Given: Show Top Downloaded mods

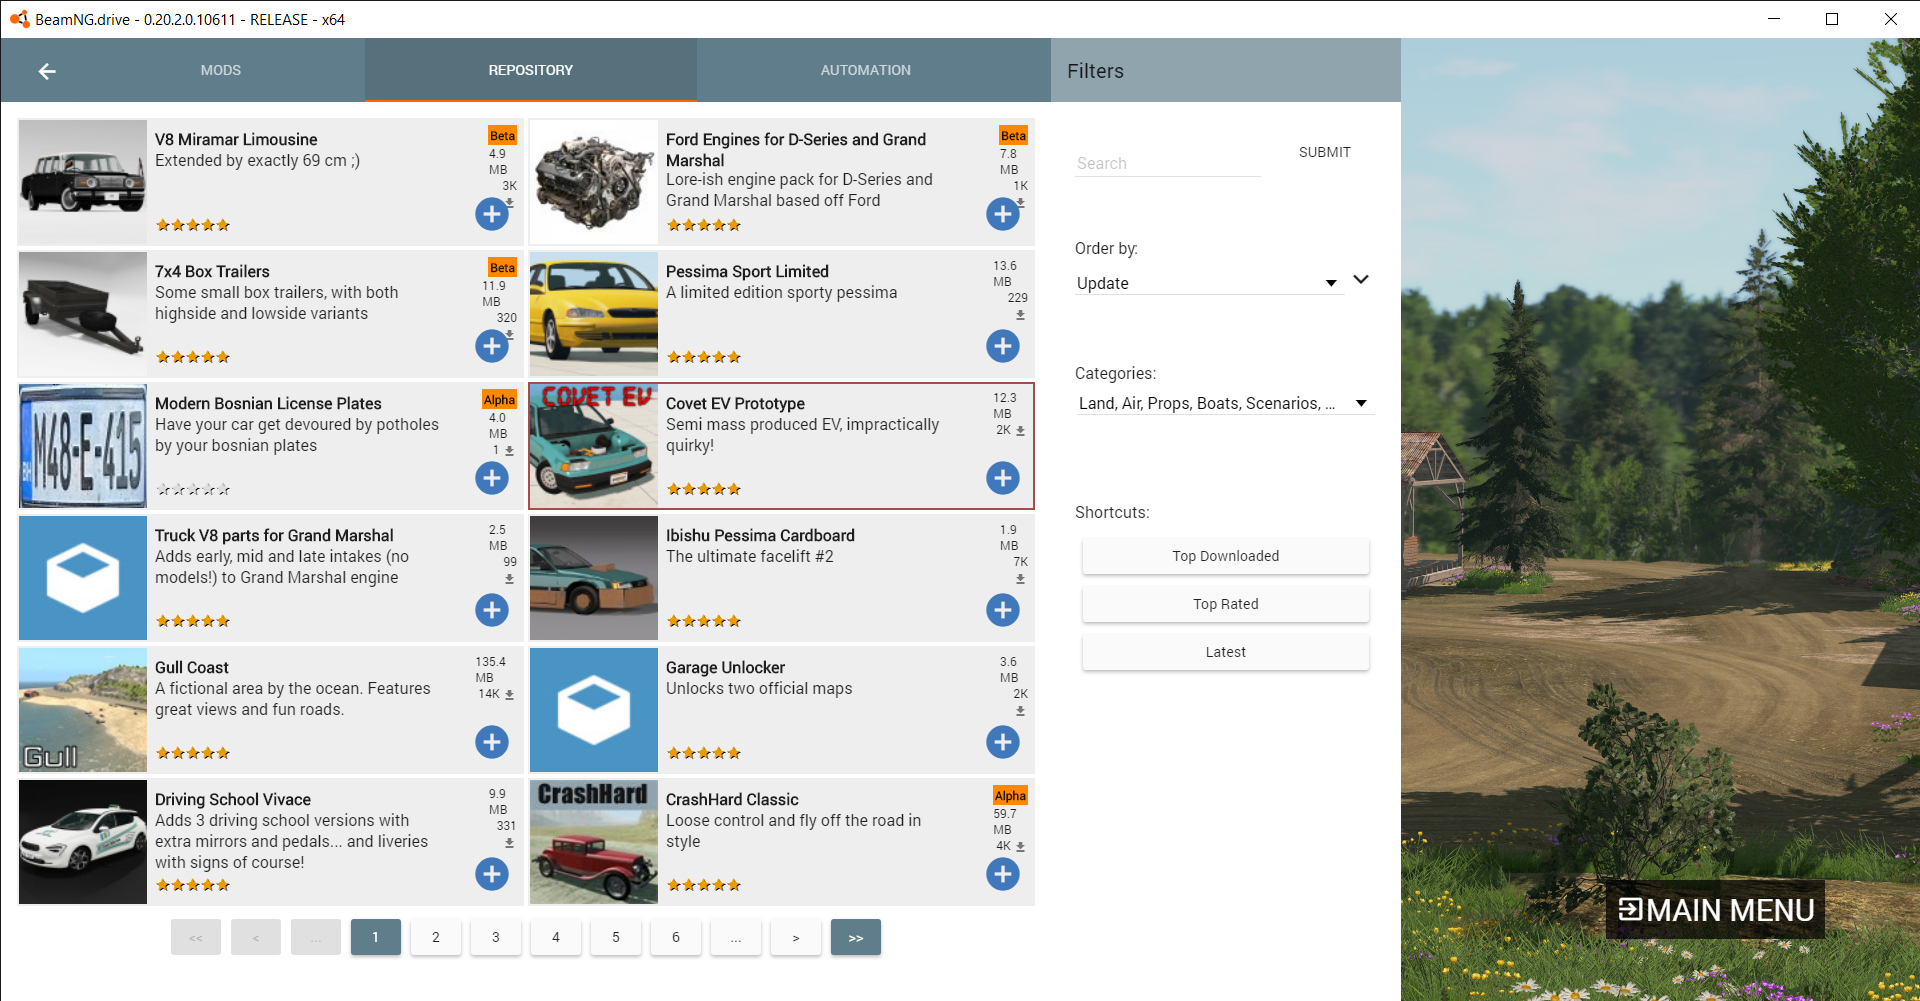Looking at the screenshot, I should coord(1225,556).
